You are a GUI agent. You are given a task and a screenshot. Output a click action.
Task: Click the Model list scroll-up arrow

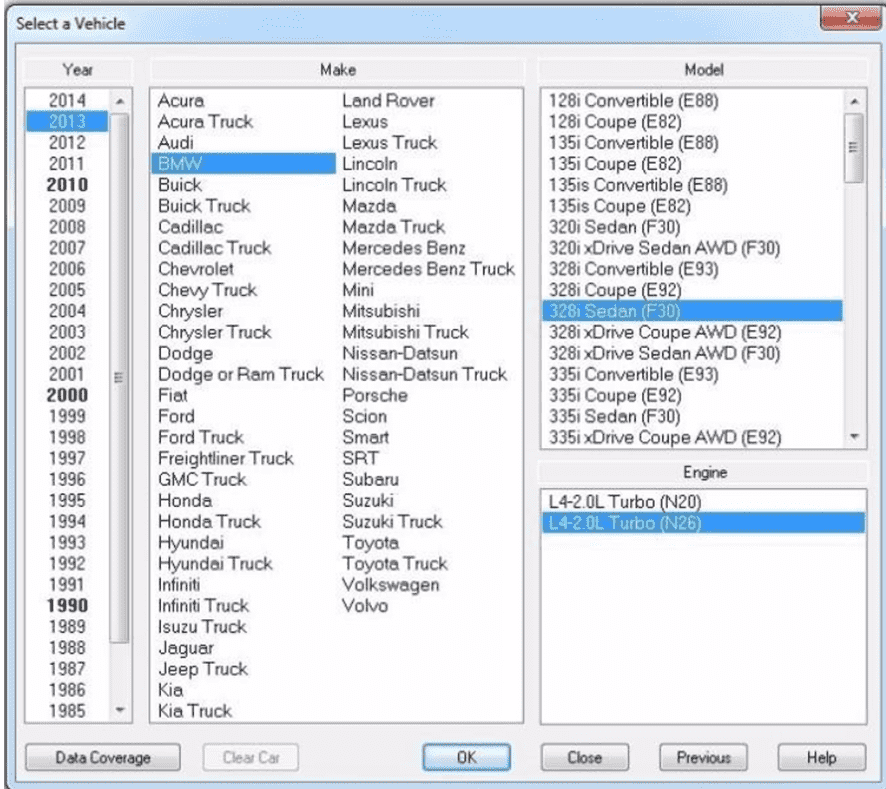point(854,102)
